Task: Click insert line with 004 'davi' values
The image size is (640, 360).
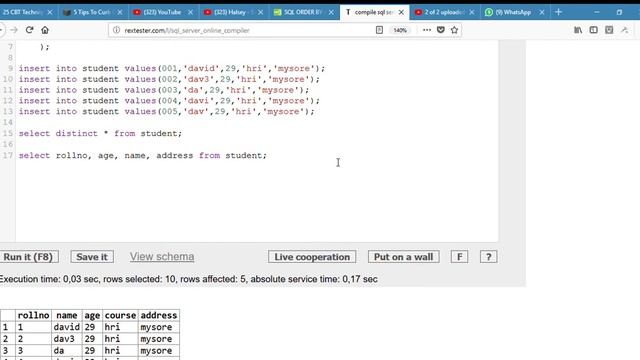Action: (x=169, y=101)
